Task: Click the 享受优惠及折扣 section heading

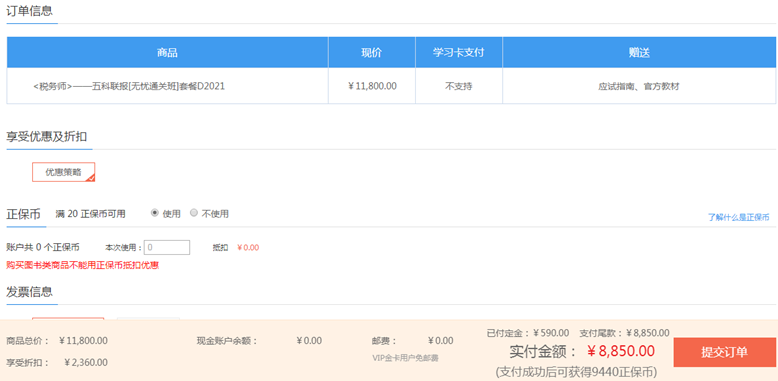Action: tap(47, 136)
